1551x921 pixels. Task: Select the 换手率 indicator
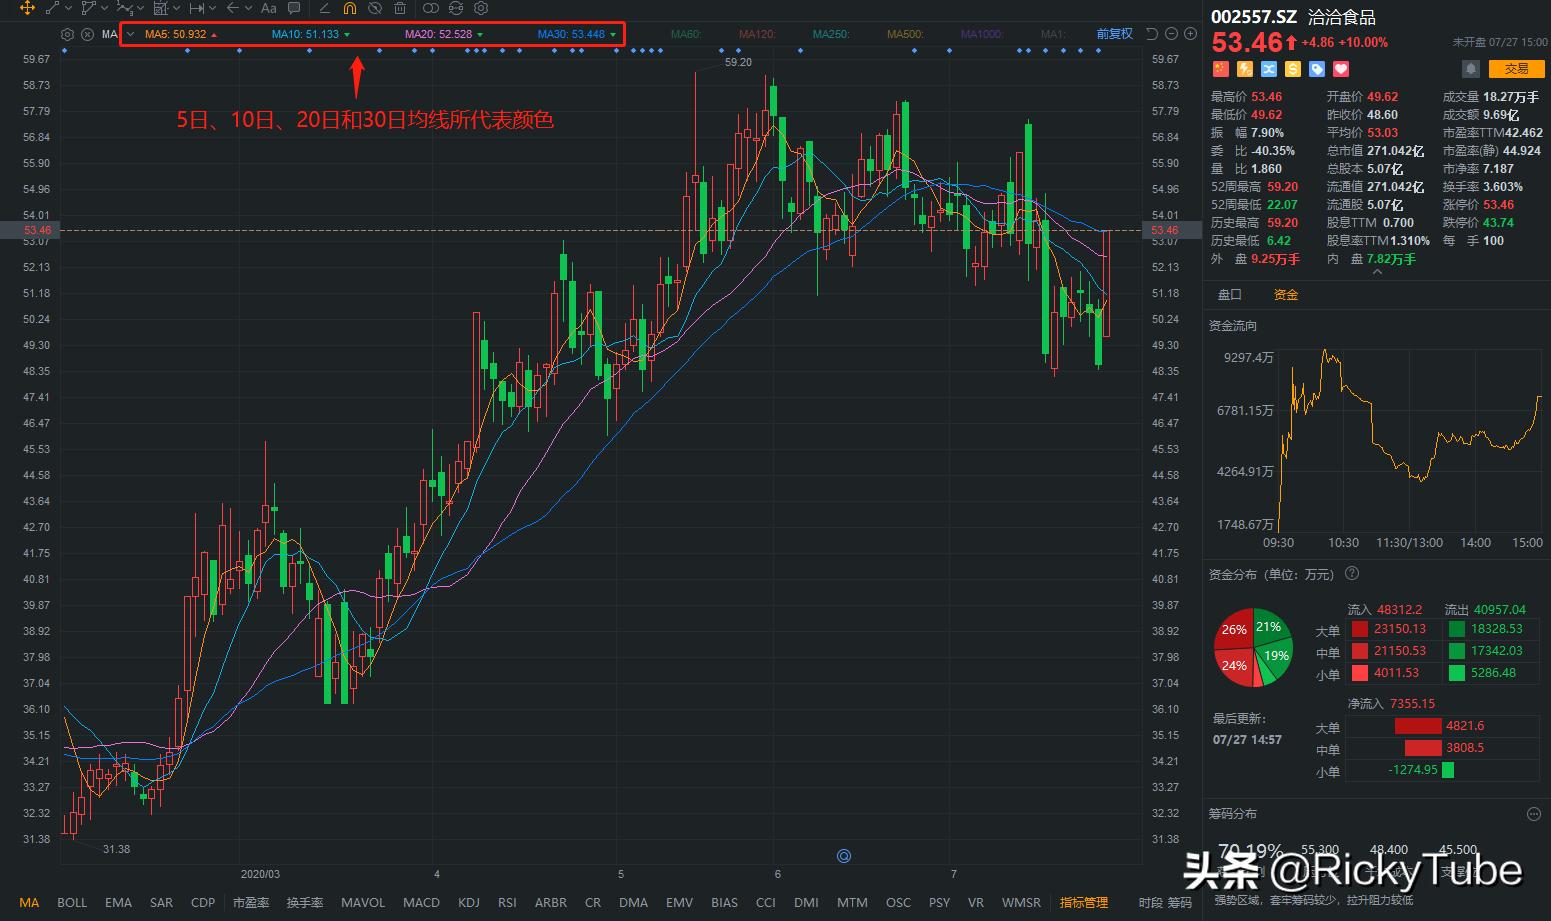pos(304,903)
